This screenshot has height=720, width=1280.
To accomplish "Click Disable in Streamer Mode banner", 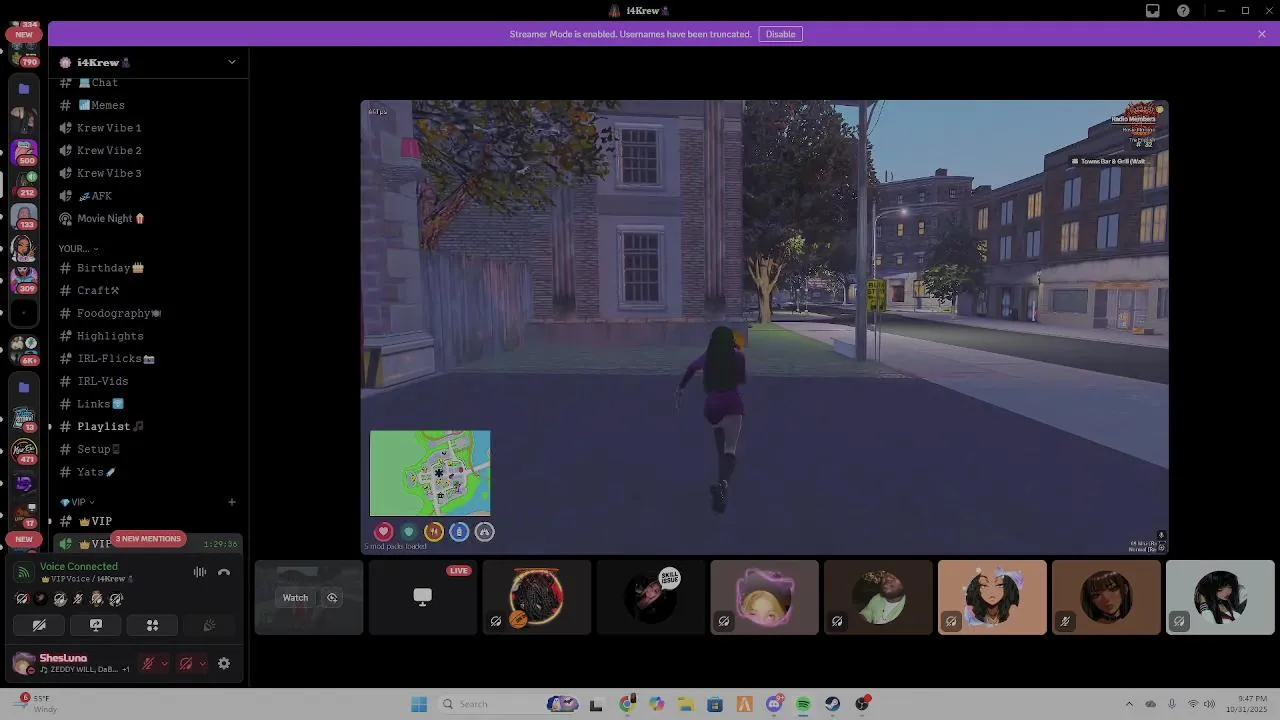I will (x=781, y=34).
